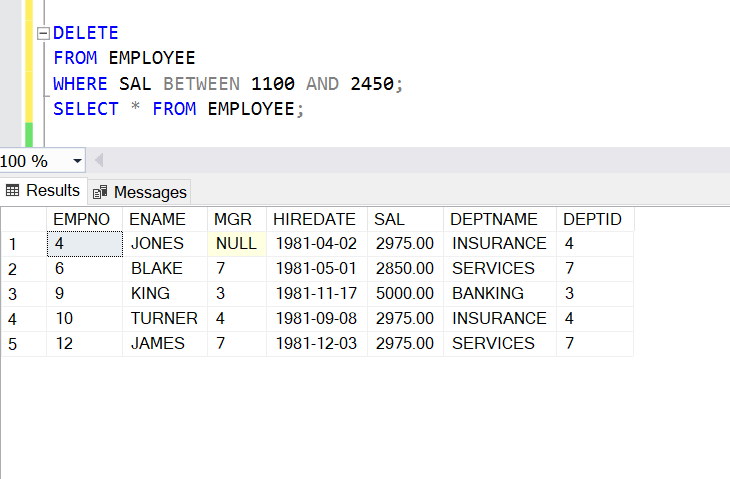Click the KING name cell

pyautogui.click(x=165, y=294)
